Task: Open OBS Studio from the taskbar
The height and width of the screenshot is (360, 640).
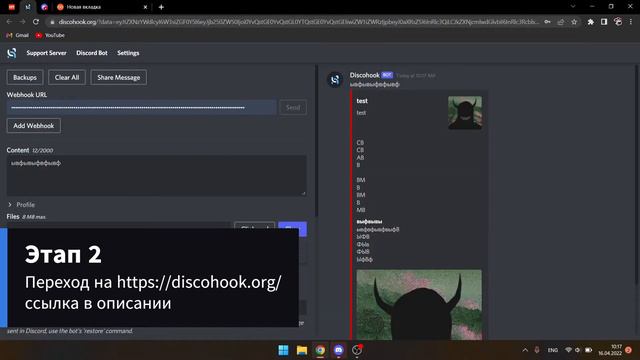Action: pos(357,350)
